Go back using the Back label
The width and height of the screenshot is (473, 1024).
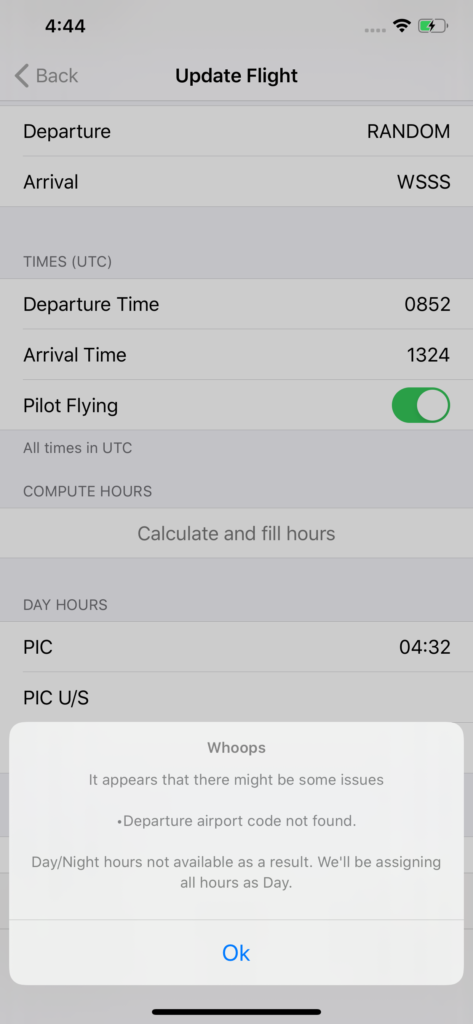click(x=57, y=76)
